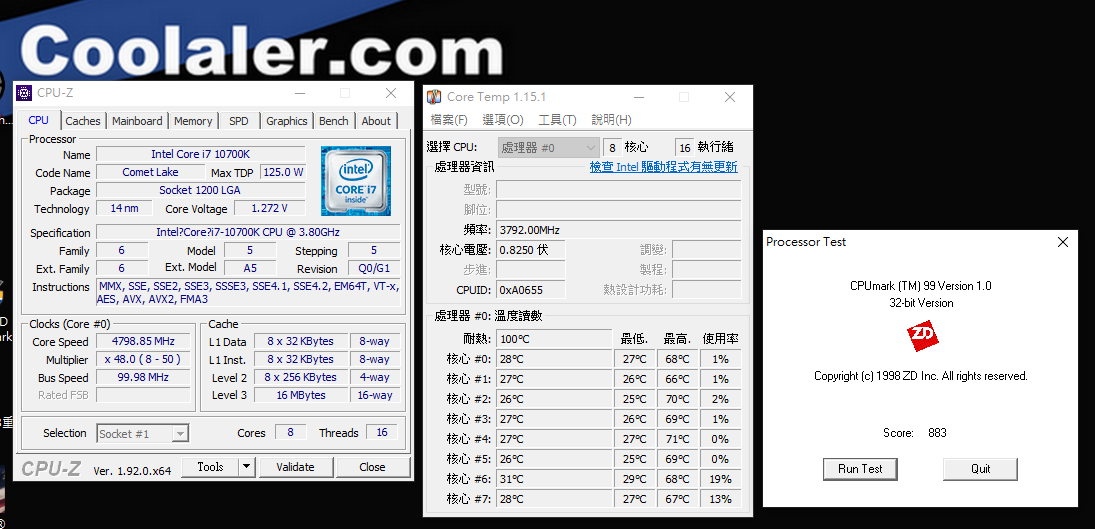Open the SPD tab in CPU-Z

[239, 121]
